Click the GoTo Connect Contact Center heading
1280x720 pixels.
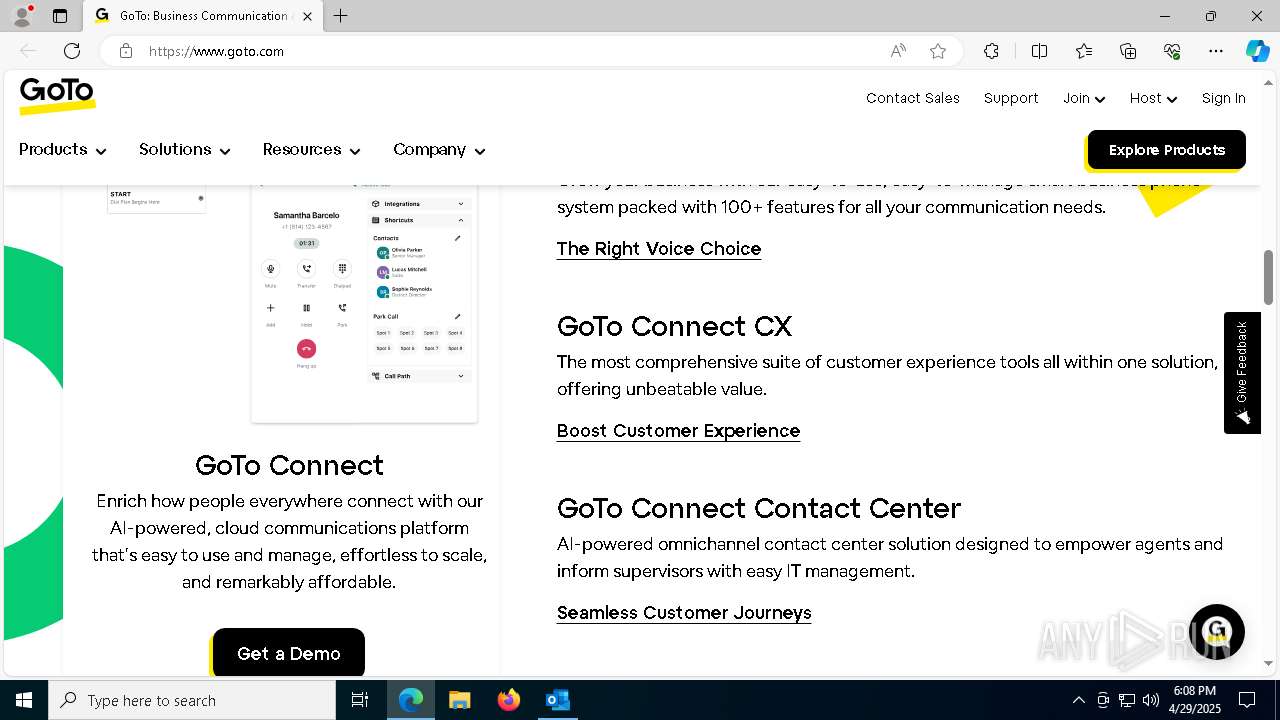click(759, 508)
